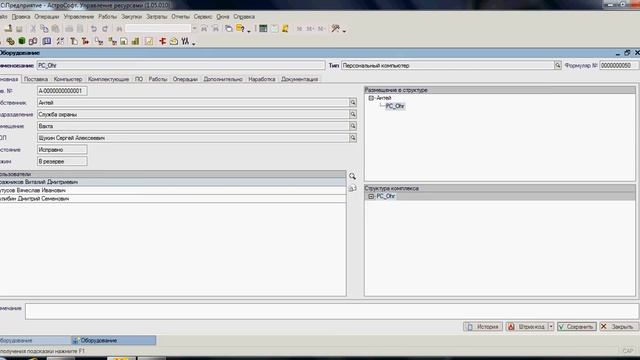The height and width of the screenshot is (360, 640).
Task: Switch to the Комплектующие tab
Action: tap(109, 79)
